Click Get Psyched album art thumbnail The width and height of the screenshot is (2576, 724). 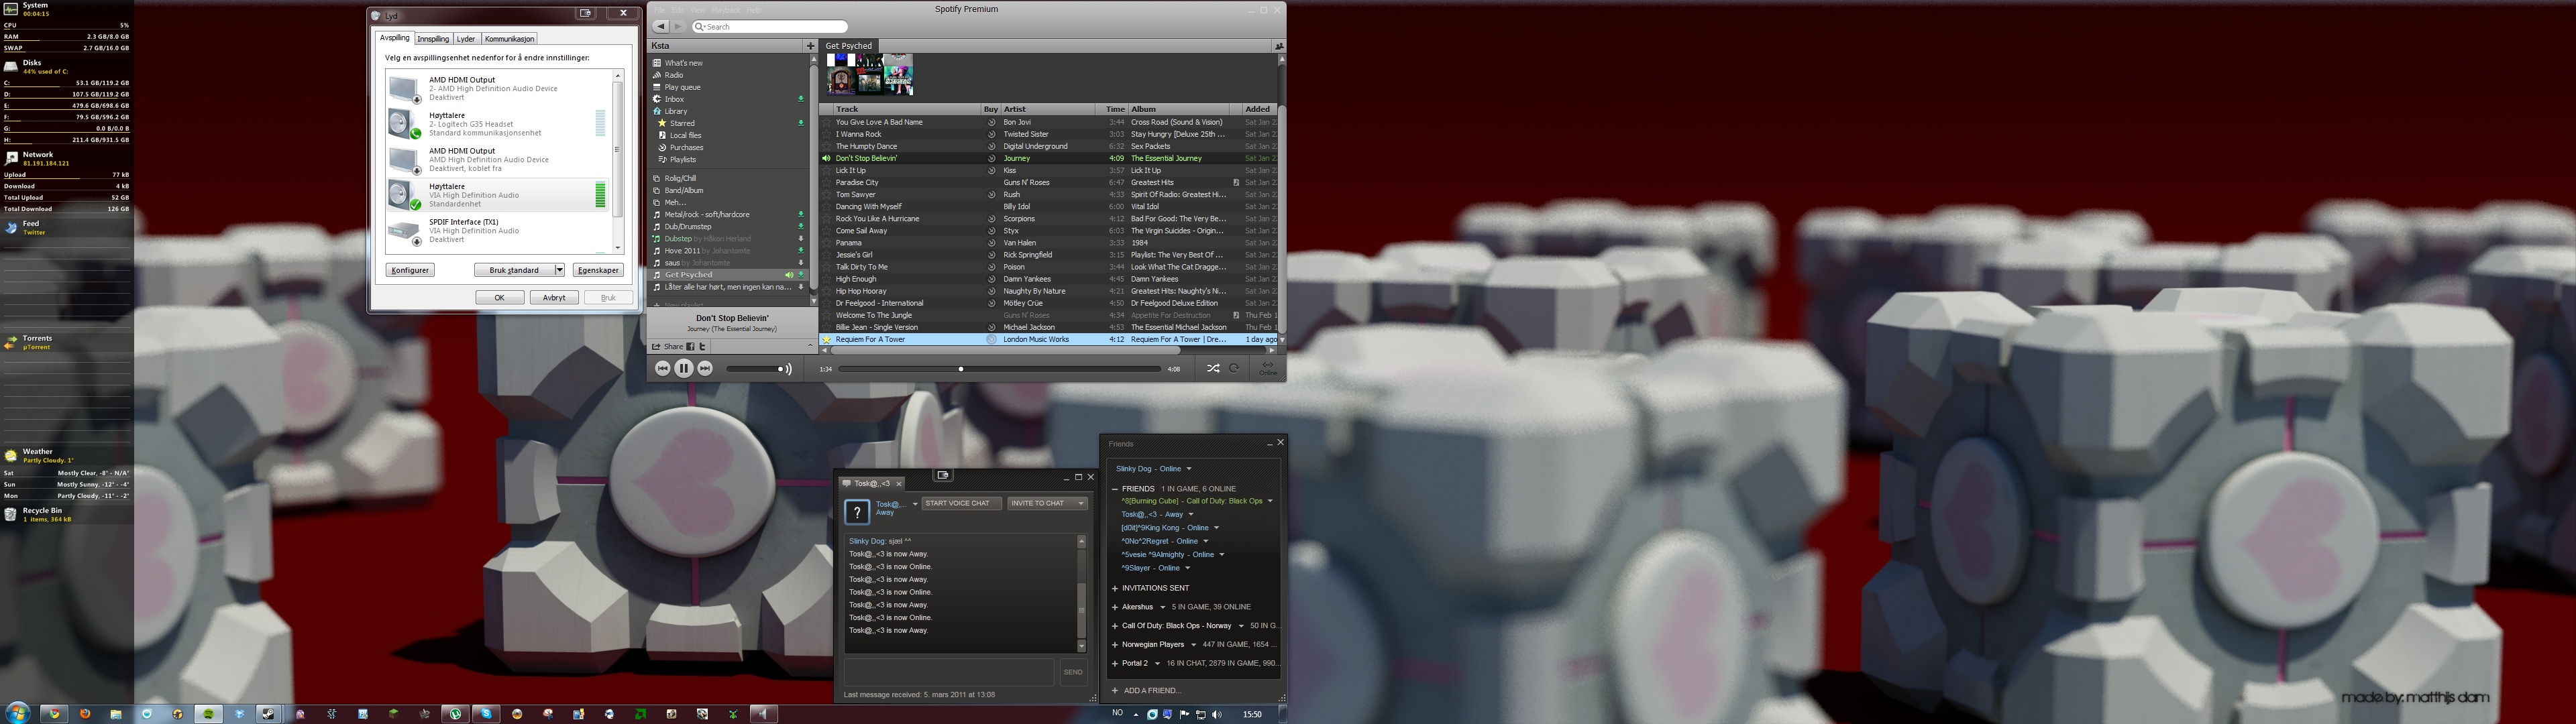pyautogui.click(x=870, y=75)
